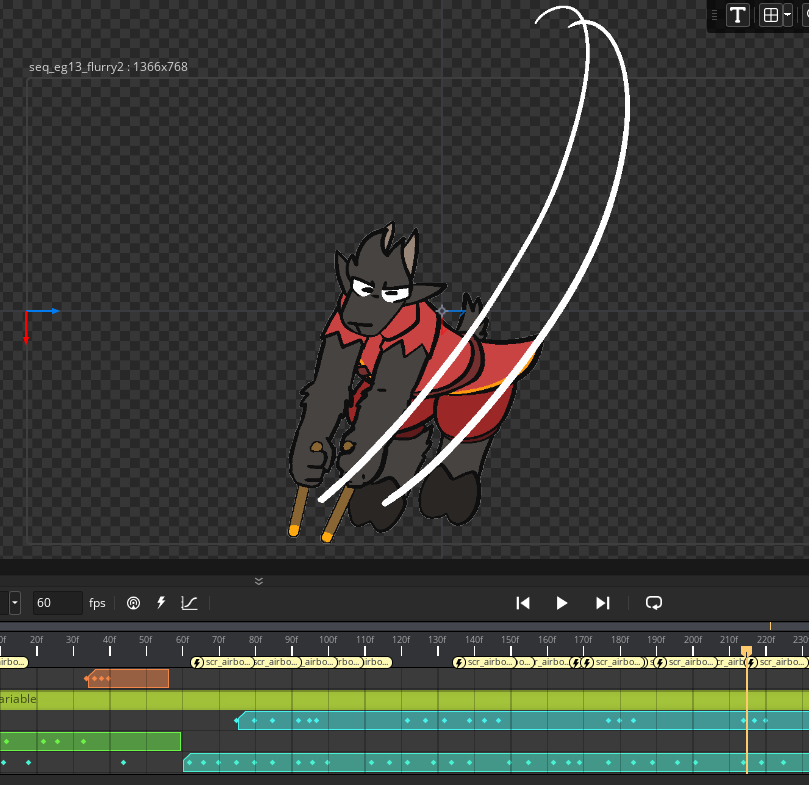
Task: Click the toolbar drag handle grip
Action: 715,15
